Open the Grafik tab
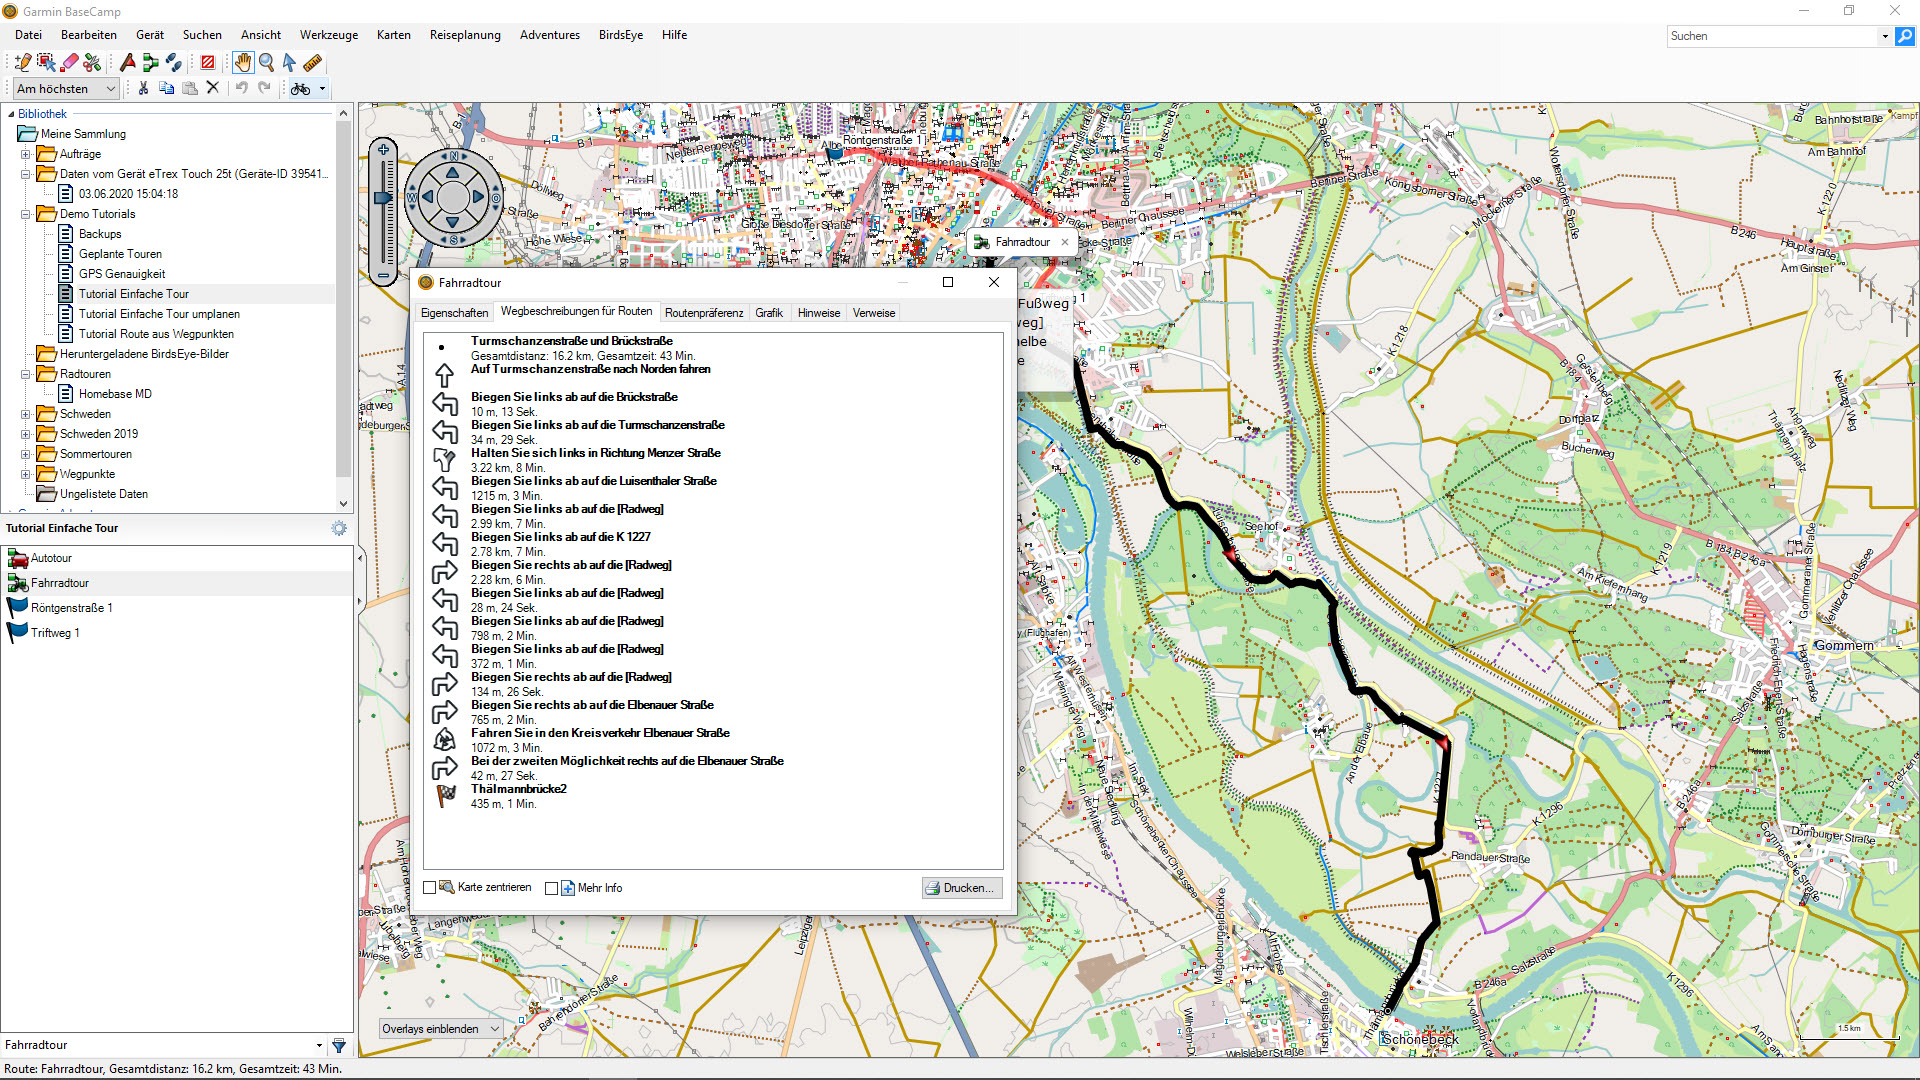The width and height of the screenshot is (1920, 1080). (x=769, y=313)
